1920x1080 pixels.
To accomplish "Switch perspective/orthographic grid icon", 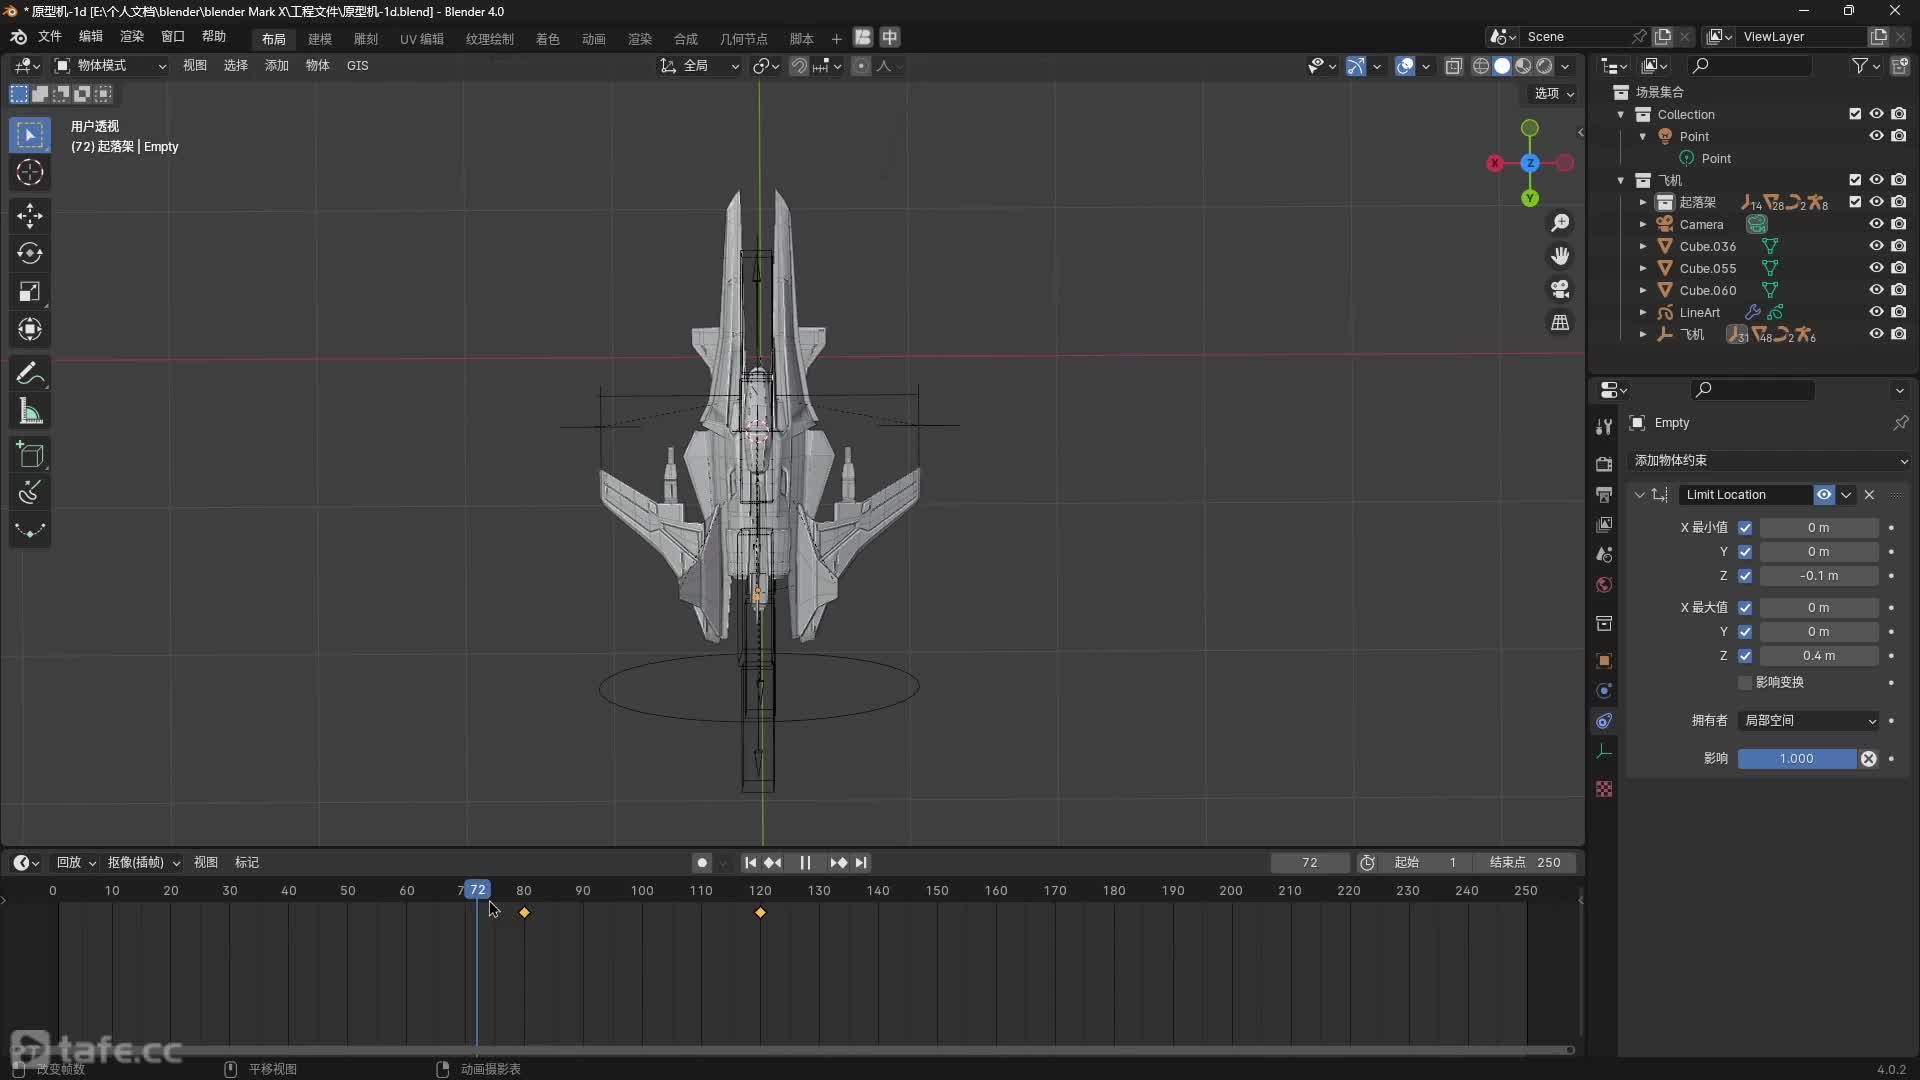I will 1560,322.
